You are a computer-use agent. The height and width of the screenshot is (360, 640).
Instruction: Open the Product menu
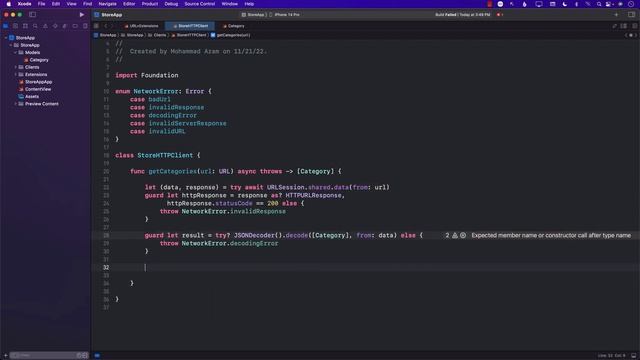pyautogui.click(x=150, y=4)
